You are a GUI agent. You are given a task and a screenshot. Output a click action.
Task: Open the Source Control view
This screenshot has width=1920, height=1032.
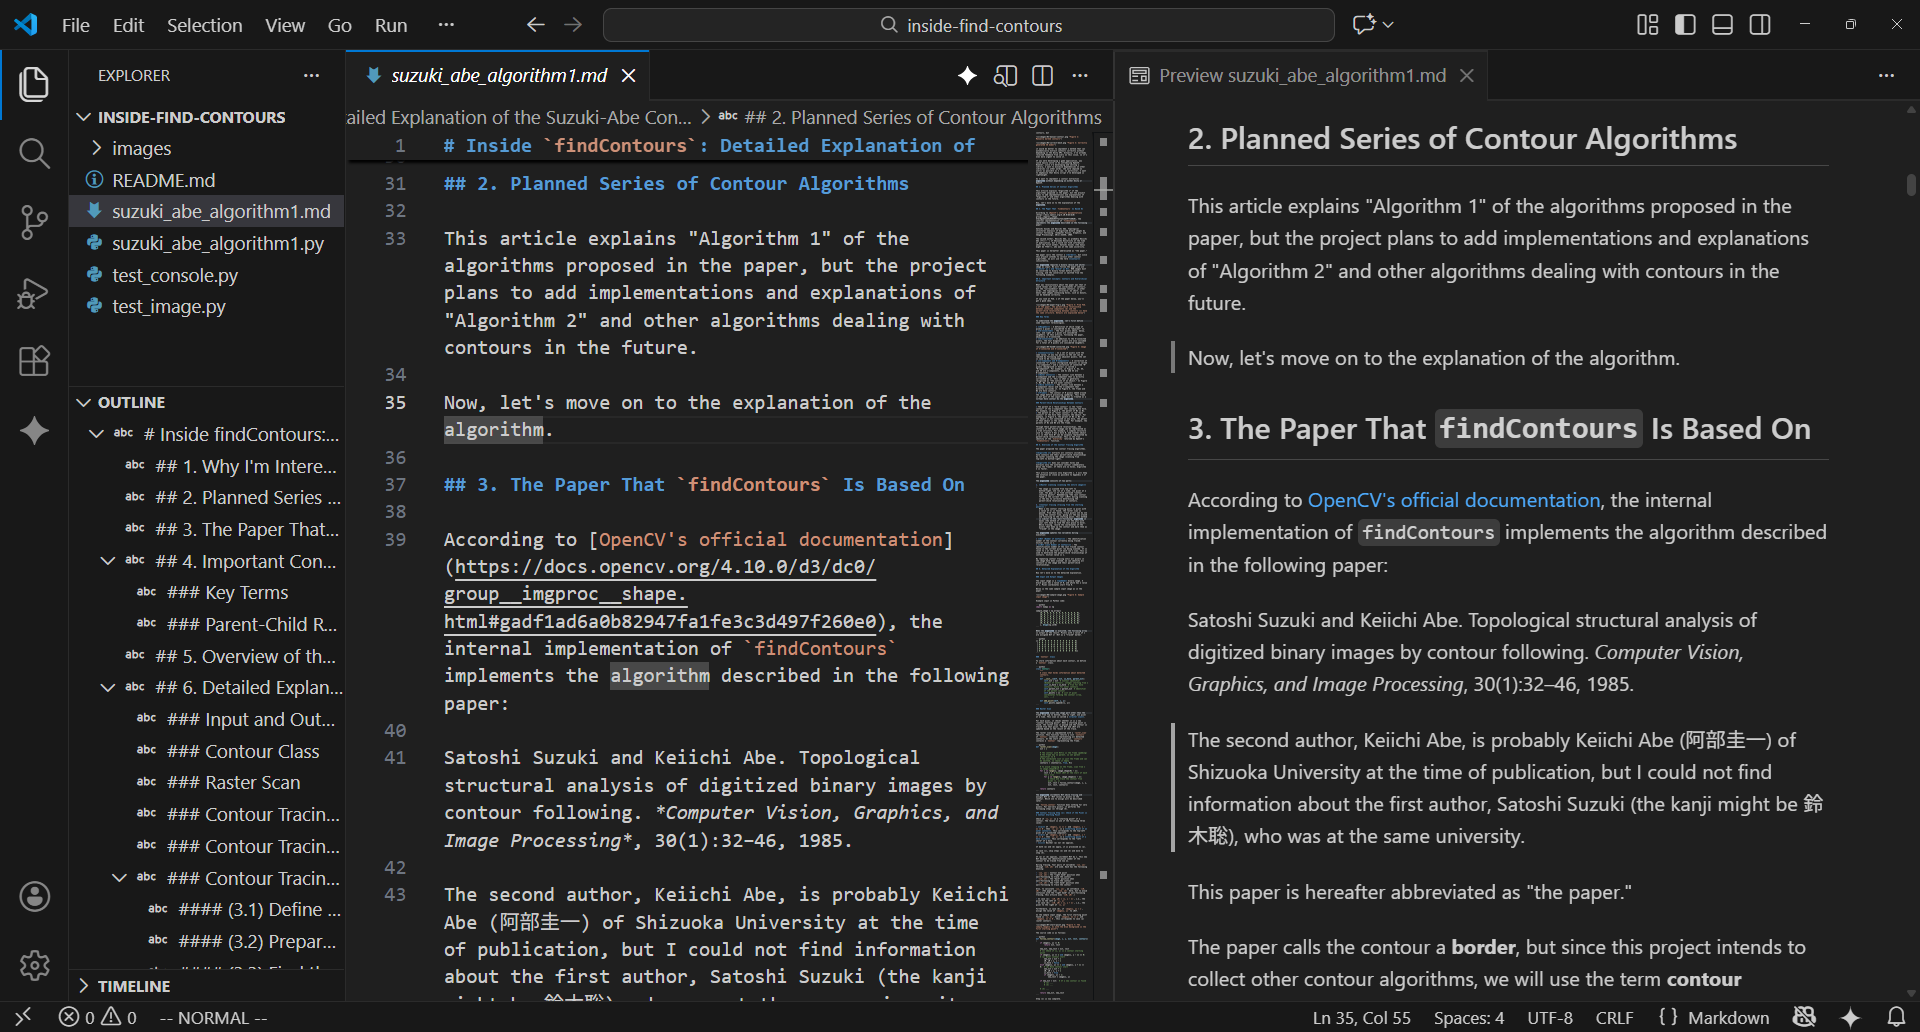coord(34,222)
